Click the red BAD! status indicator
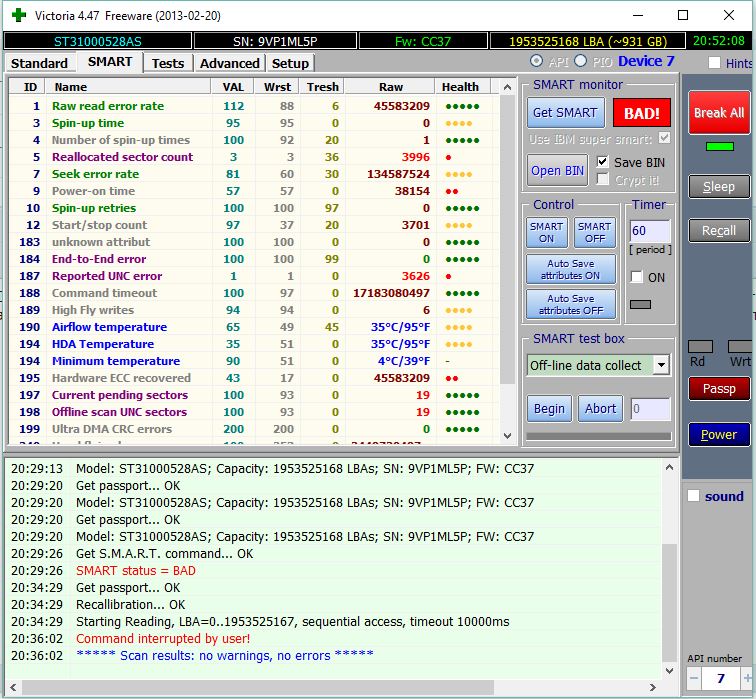Screen dimensions: 756x699 pos(641,113)
